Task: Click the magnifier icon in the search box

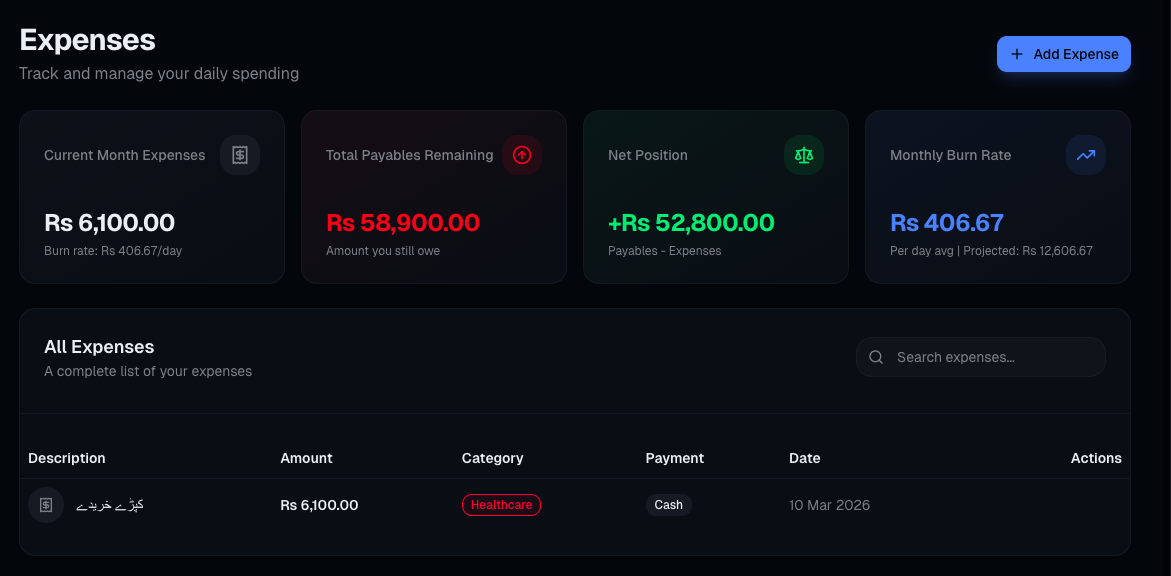Action: (x=876, y=357)
